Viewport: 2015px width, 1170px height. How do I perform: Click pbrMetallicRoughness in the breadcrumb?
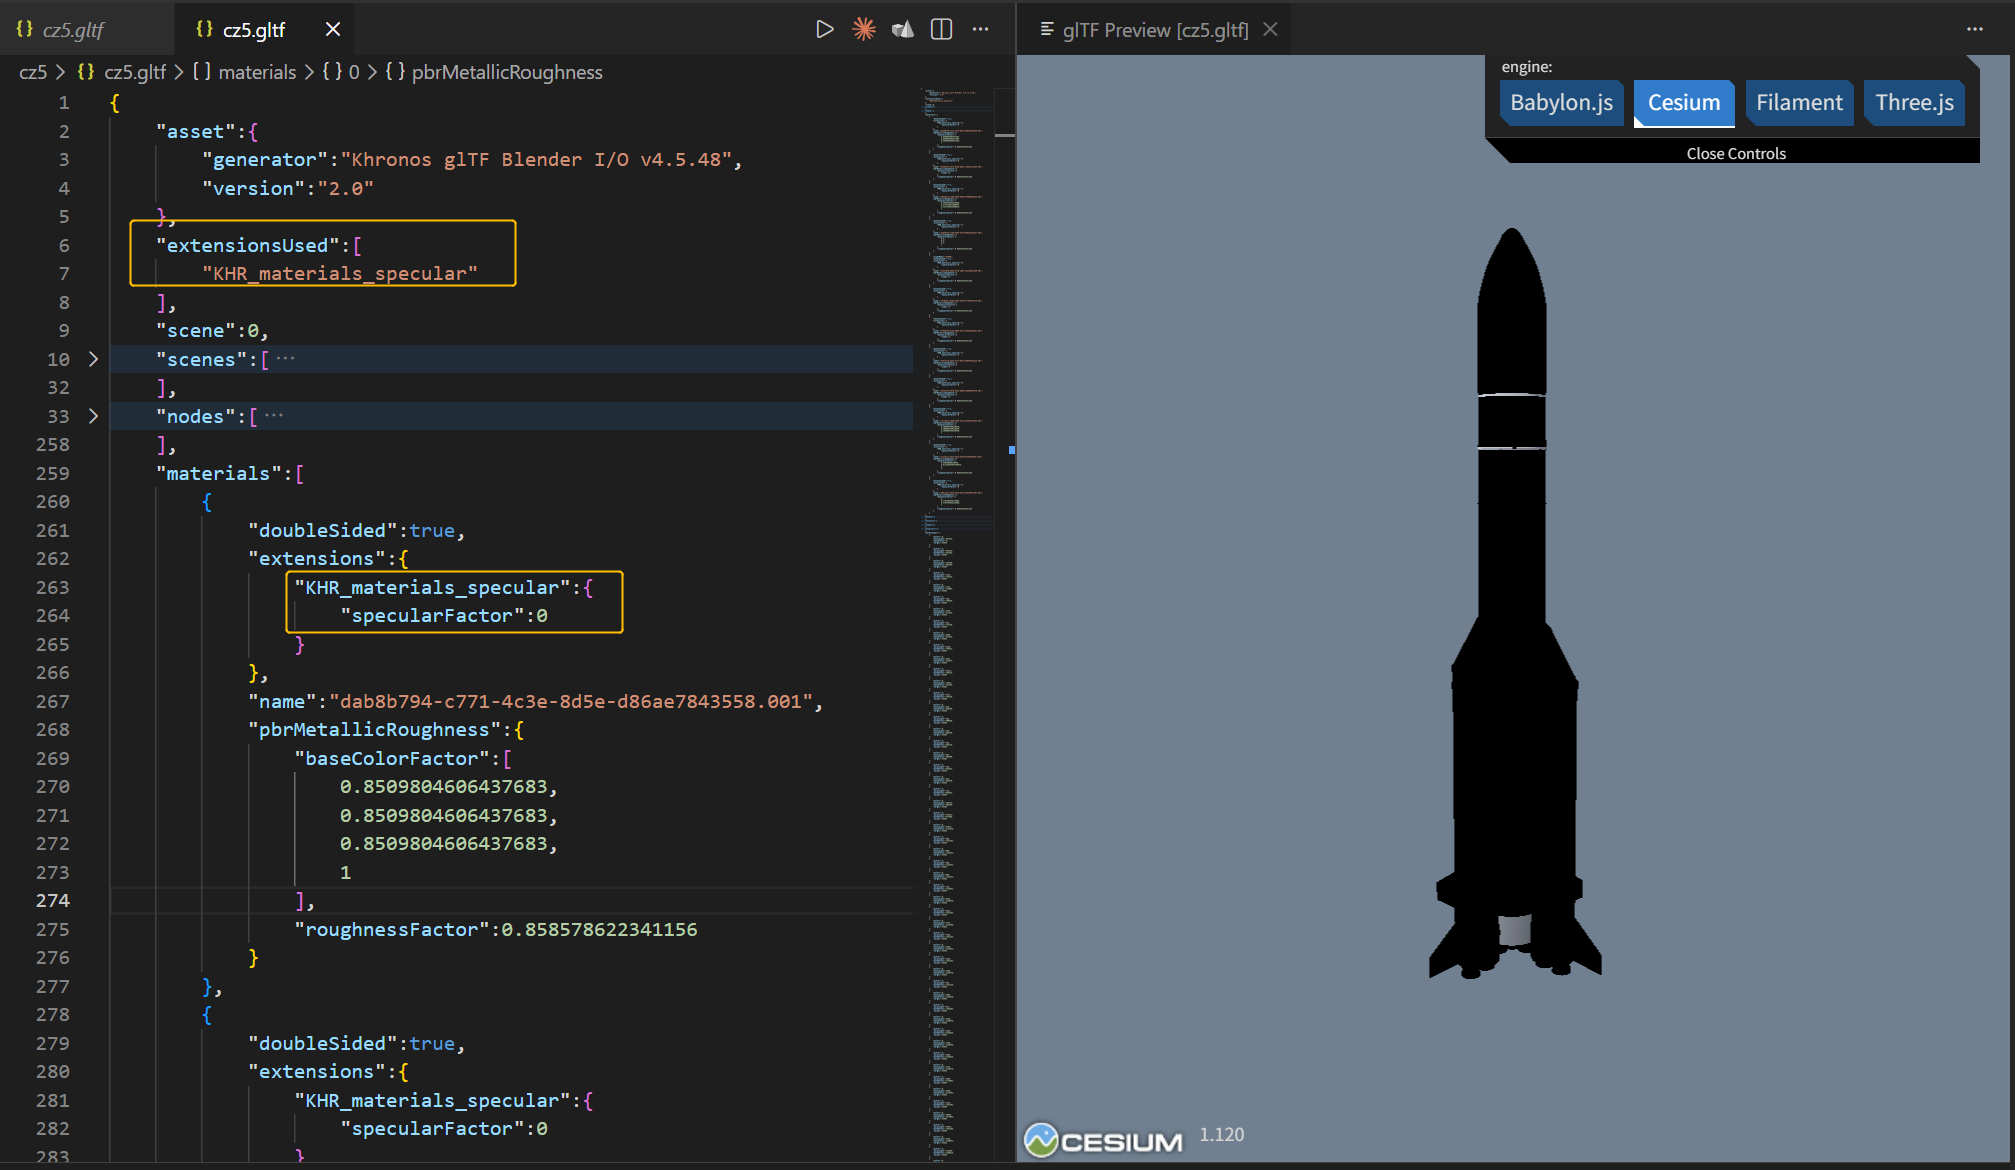pos(506,72)
